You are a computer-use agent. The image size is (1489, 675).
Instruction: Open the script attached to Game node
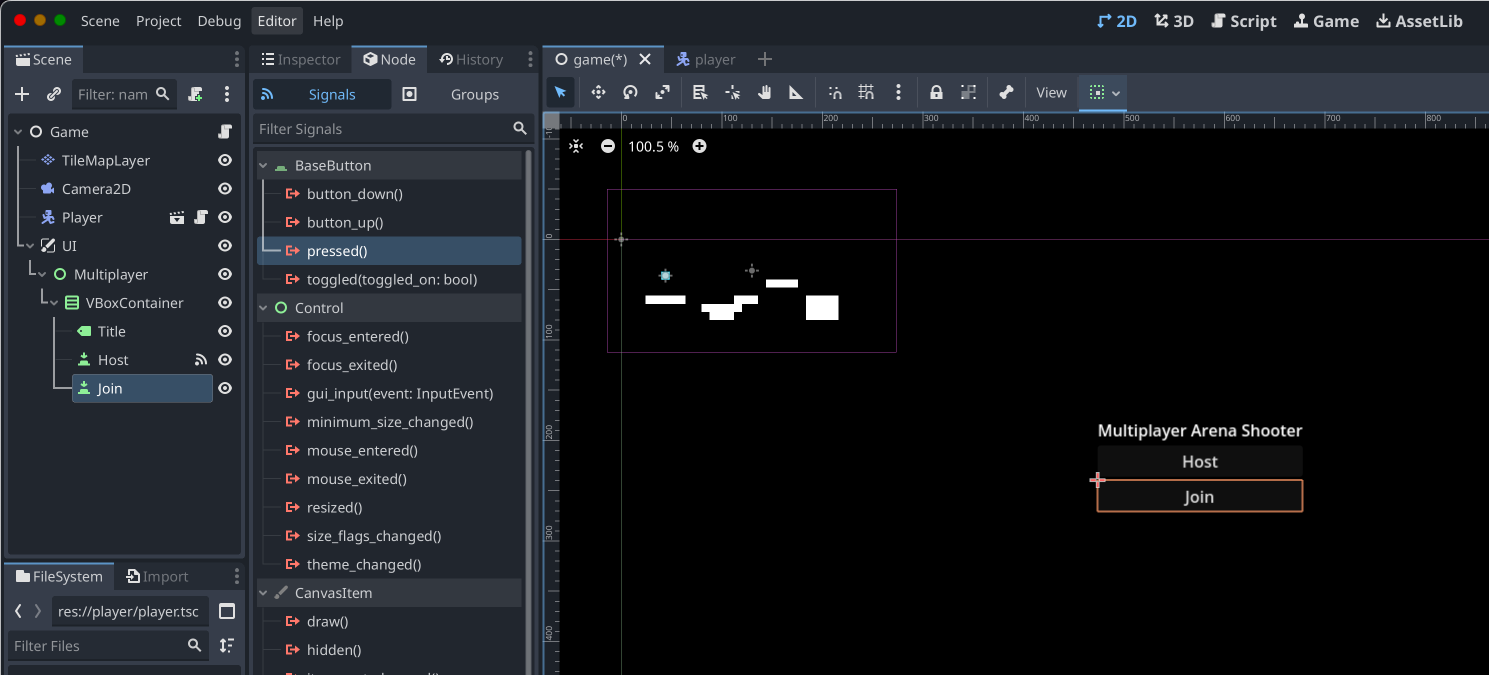(x=225, y=132)
